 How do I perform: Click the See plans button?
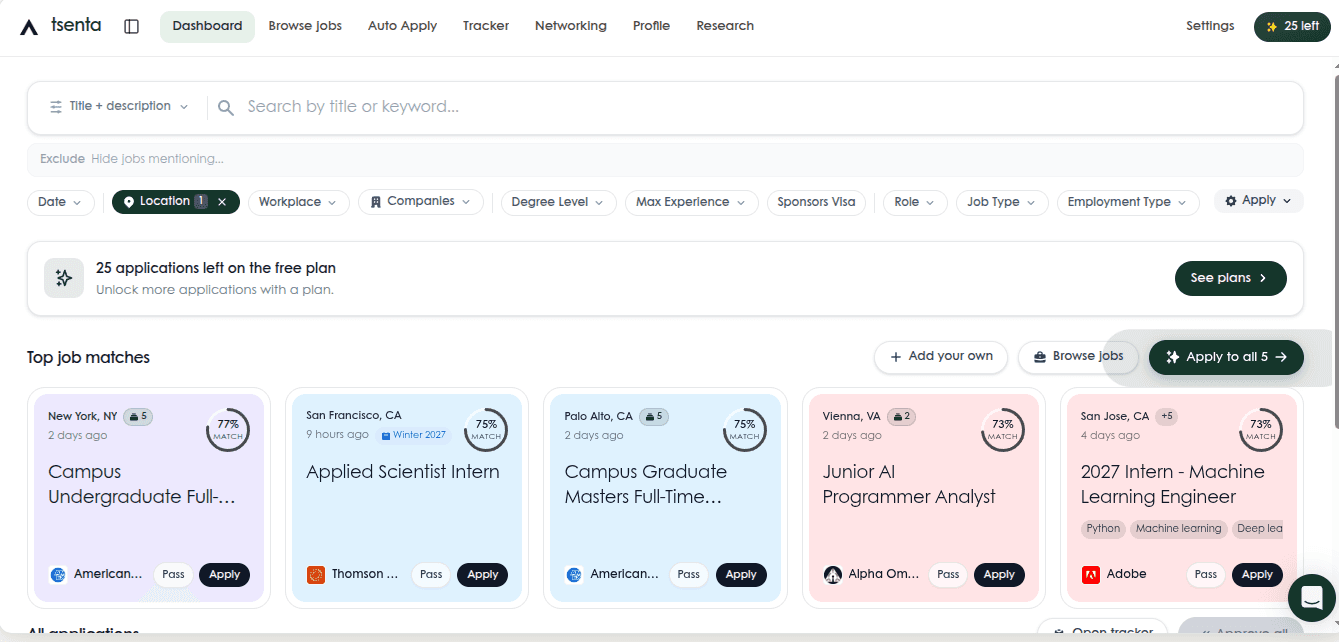pos(1230,278)
